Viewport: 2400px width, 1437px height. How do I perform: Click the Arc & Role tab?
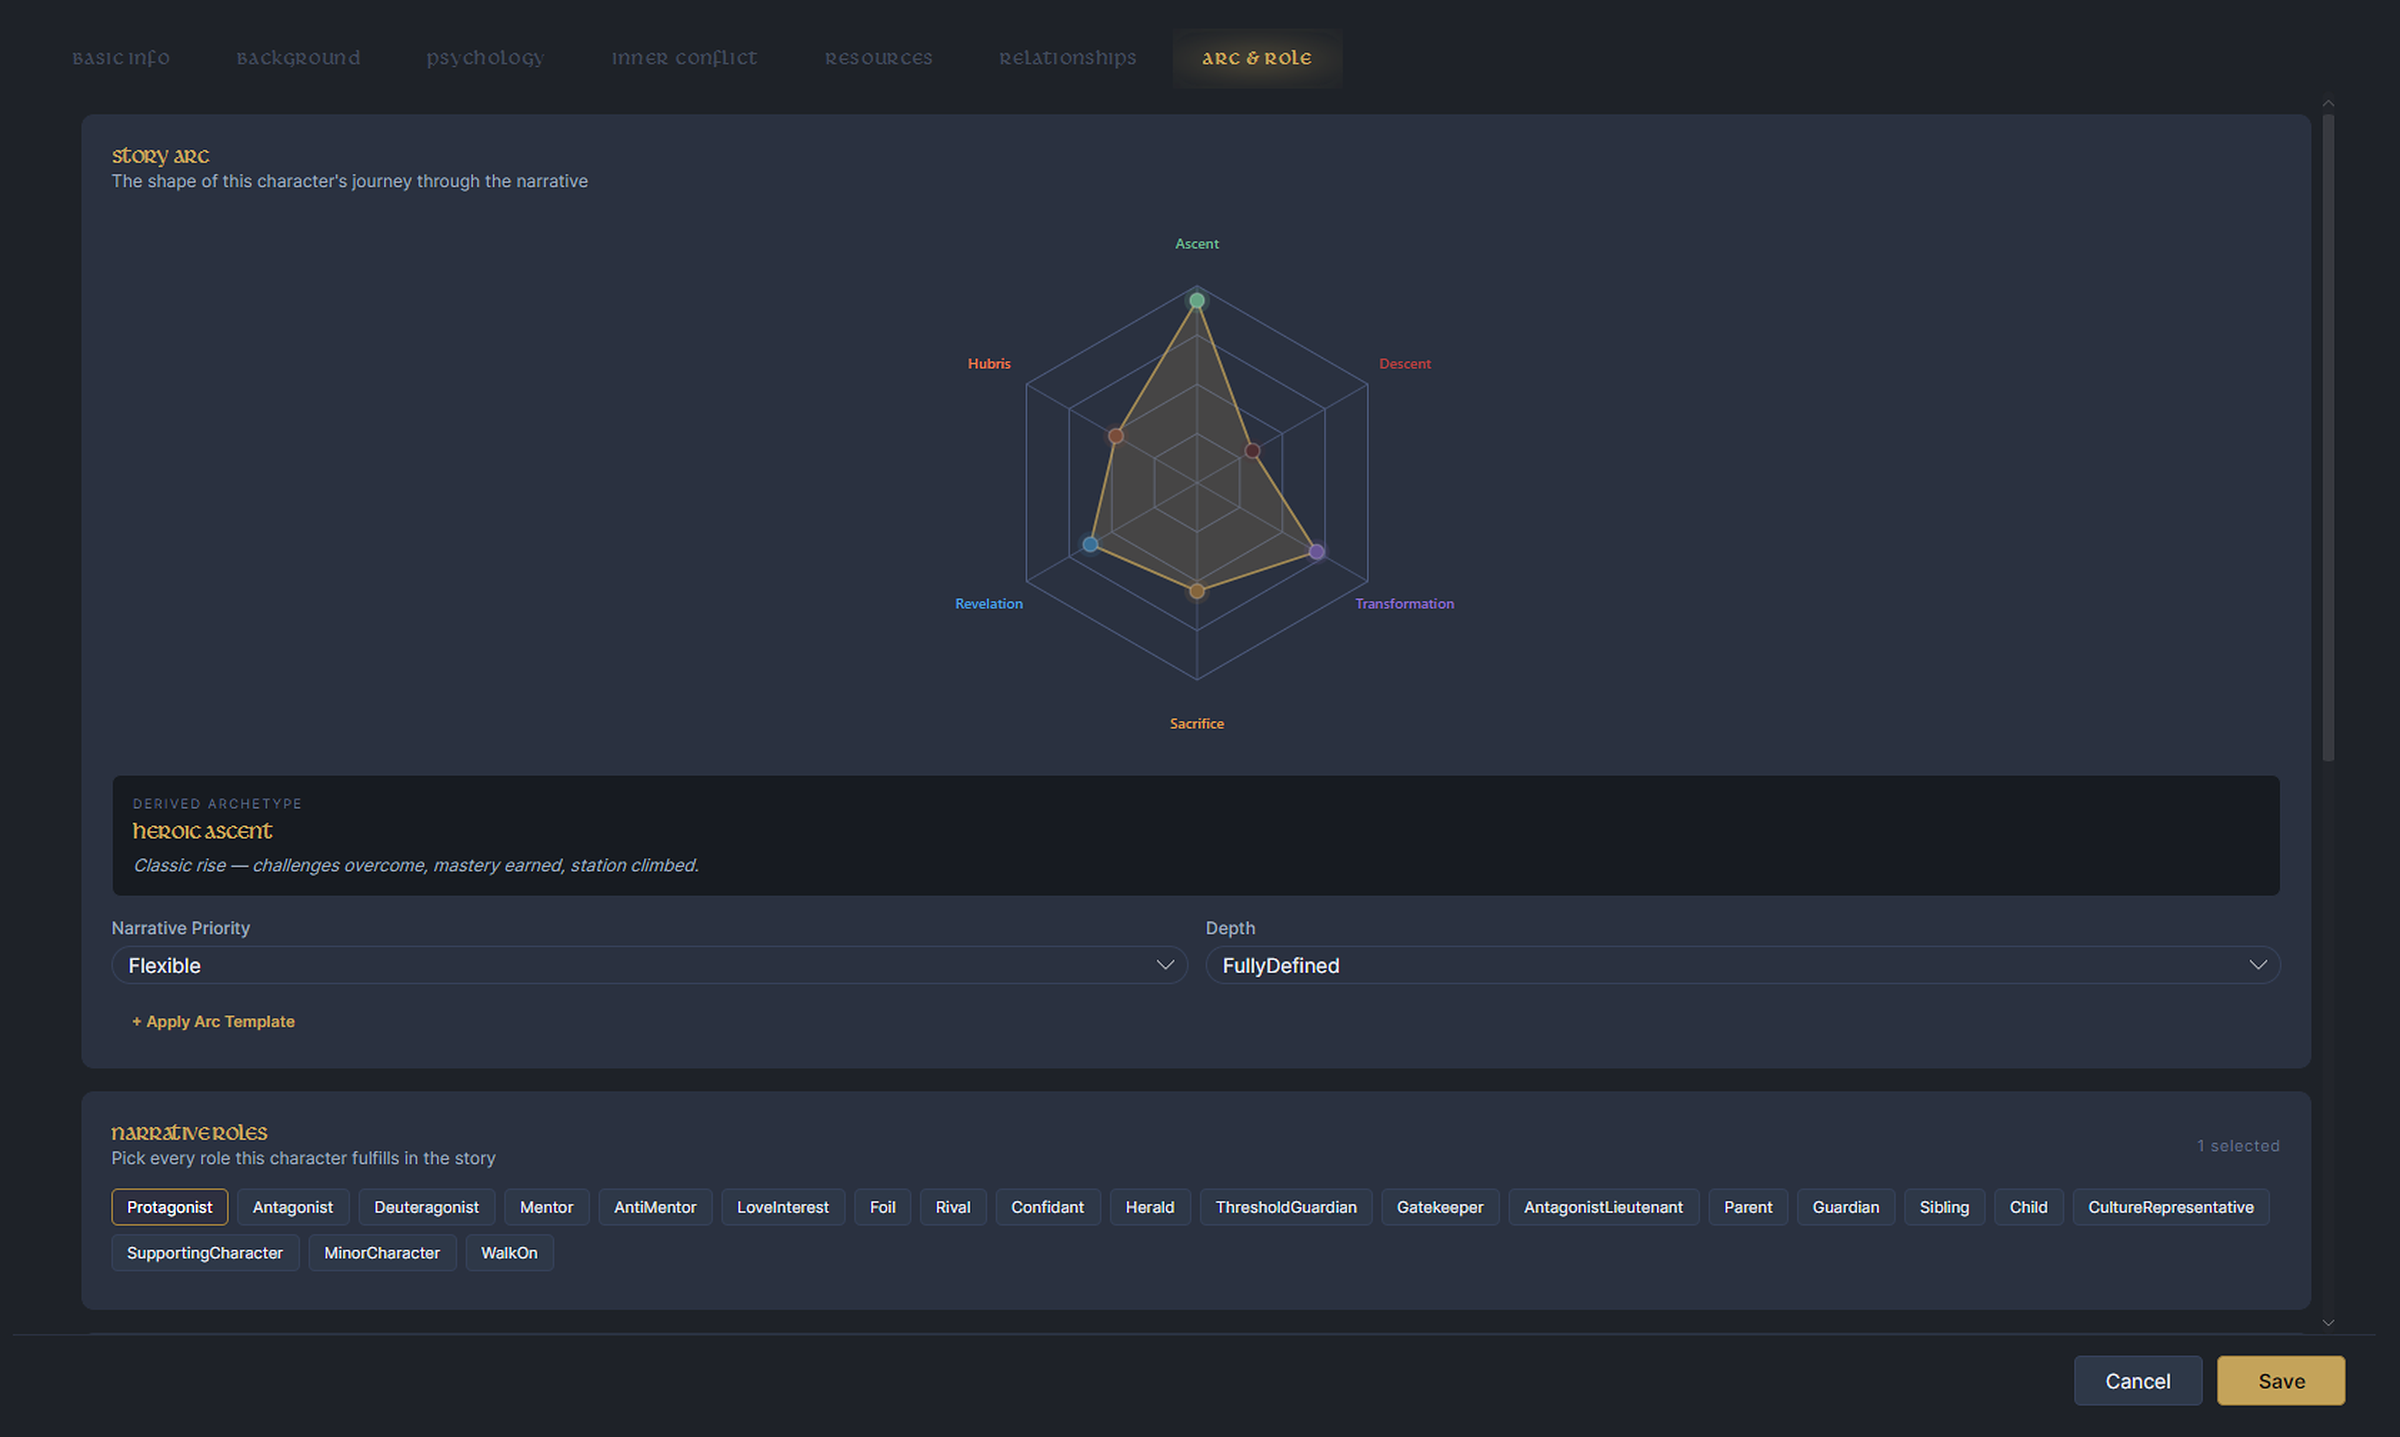pos(1257,58)
